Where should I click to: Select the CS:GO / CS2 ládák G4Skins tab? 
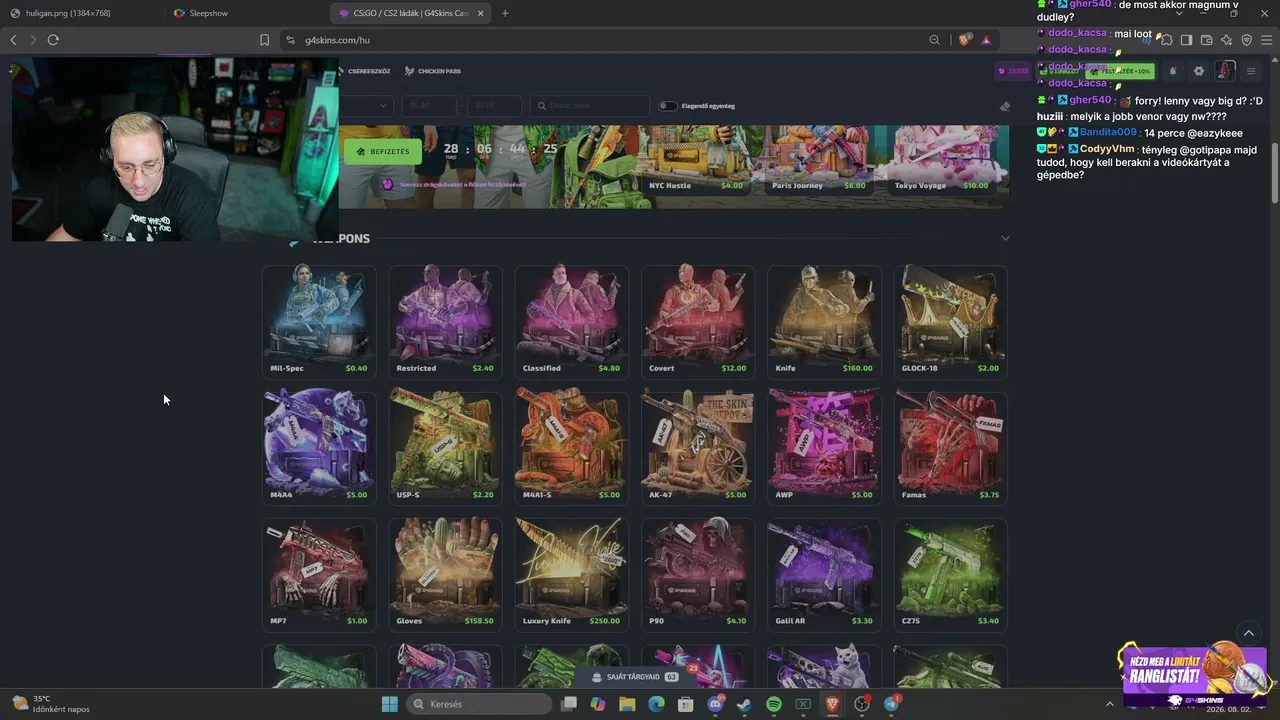tap(410, 13)
